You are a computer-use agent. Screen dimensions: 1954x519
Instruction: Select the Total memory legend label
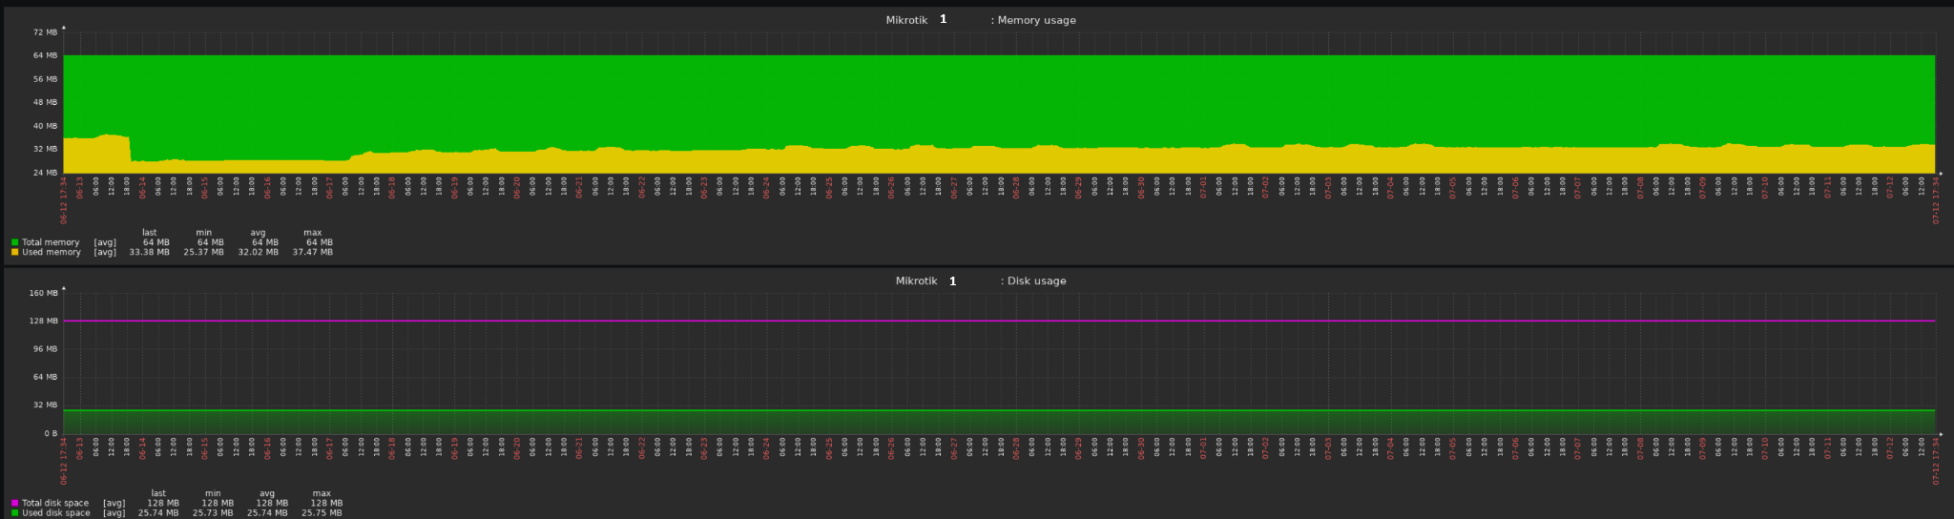pos(51,242)
